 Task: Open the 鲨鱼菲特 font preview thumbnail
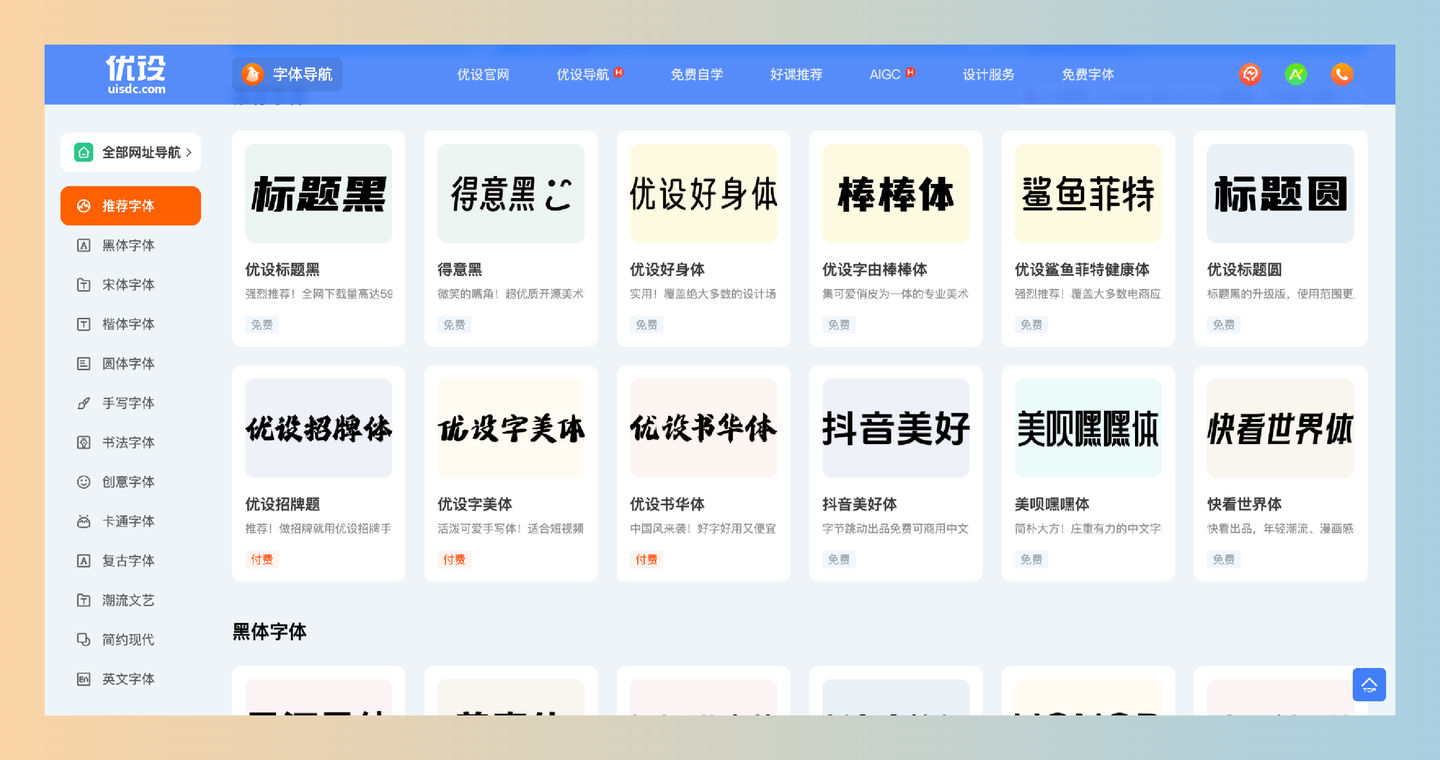point(1088,193)
